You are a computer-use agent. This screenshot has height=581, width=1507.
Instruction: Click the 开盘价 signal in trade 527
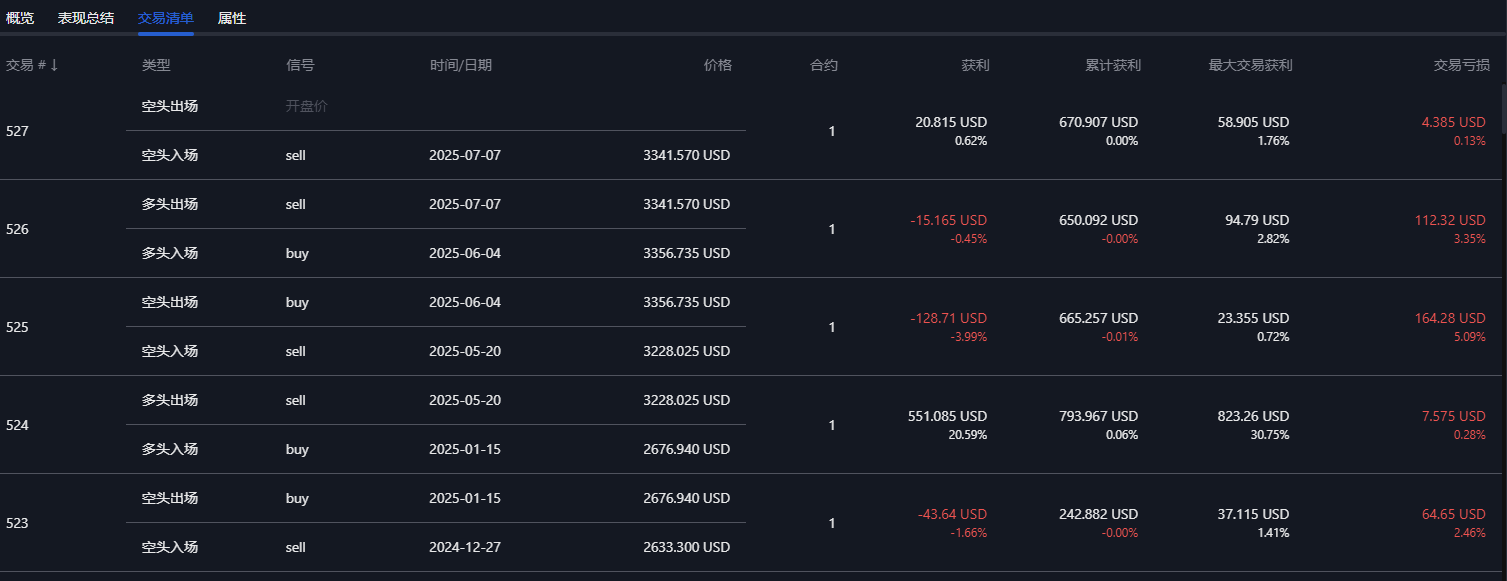click(306, 106)
